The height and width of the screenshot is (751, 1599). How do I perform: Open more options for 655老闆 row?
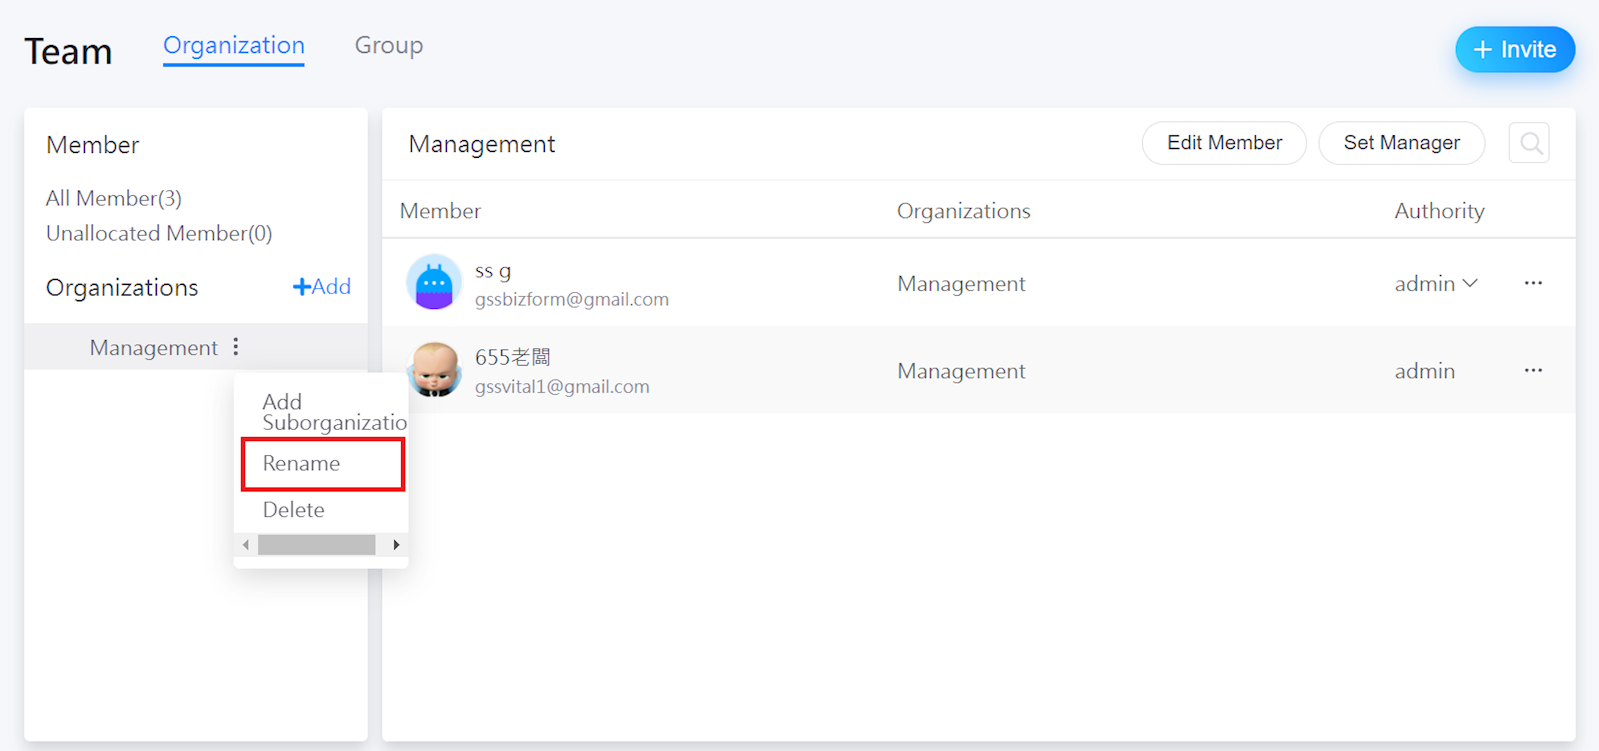coord(1532,370)
